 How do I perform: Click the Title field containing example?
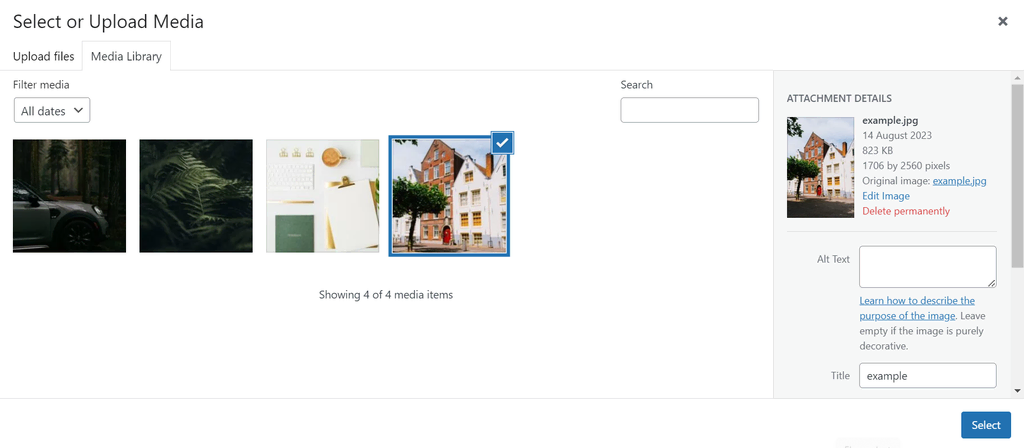tap(927, 376)
